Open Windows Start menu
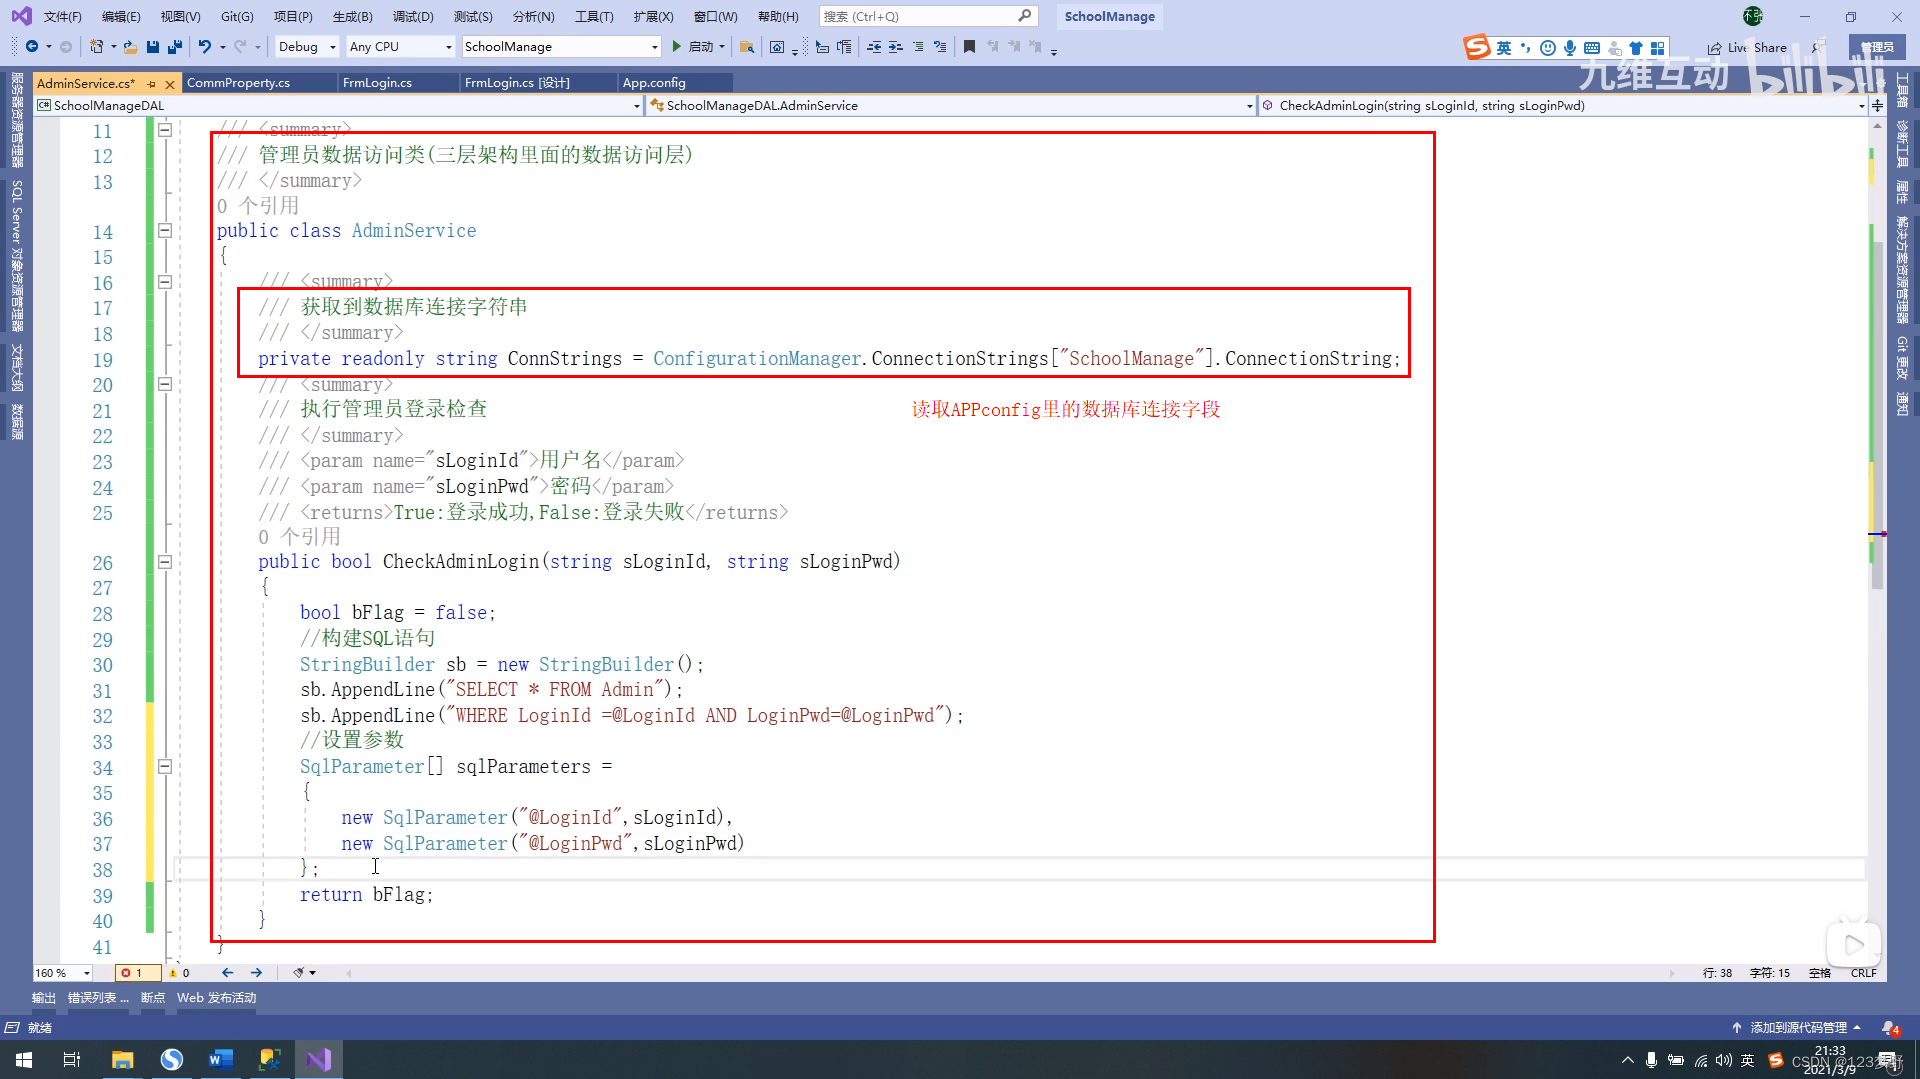This screenshot has width=1920, height=1079. click(x=24, y=1059)
